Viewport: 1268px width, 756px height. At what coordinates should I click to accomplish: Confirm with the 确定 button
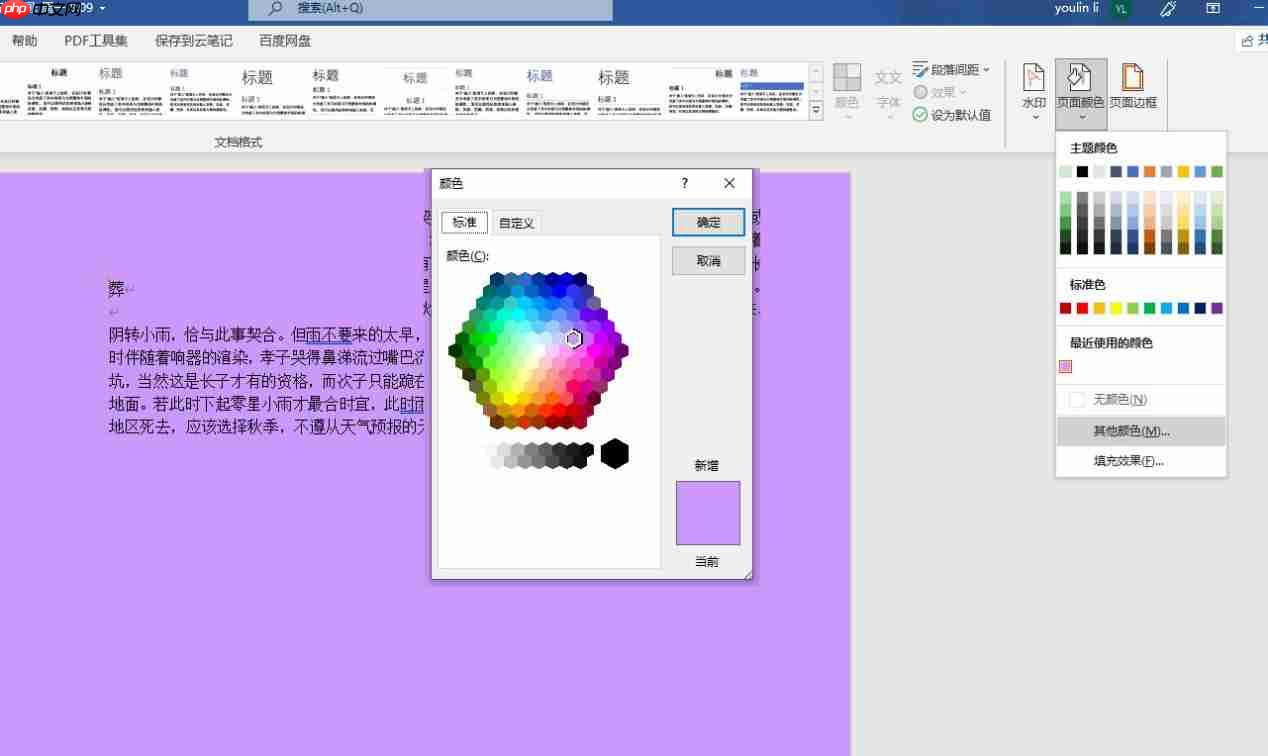pyautogui.click(x=709, y=222)
